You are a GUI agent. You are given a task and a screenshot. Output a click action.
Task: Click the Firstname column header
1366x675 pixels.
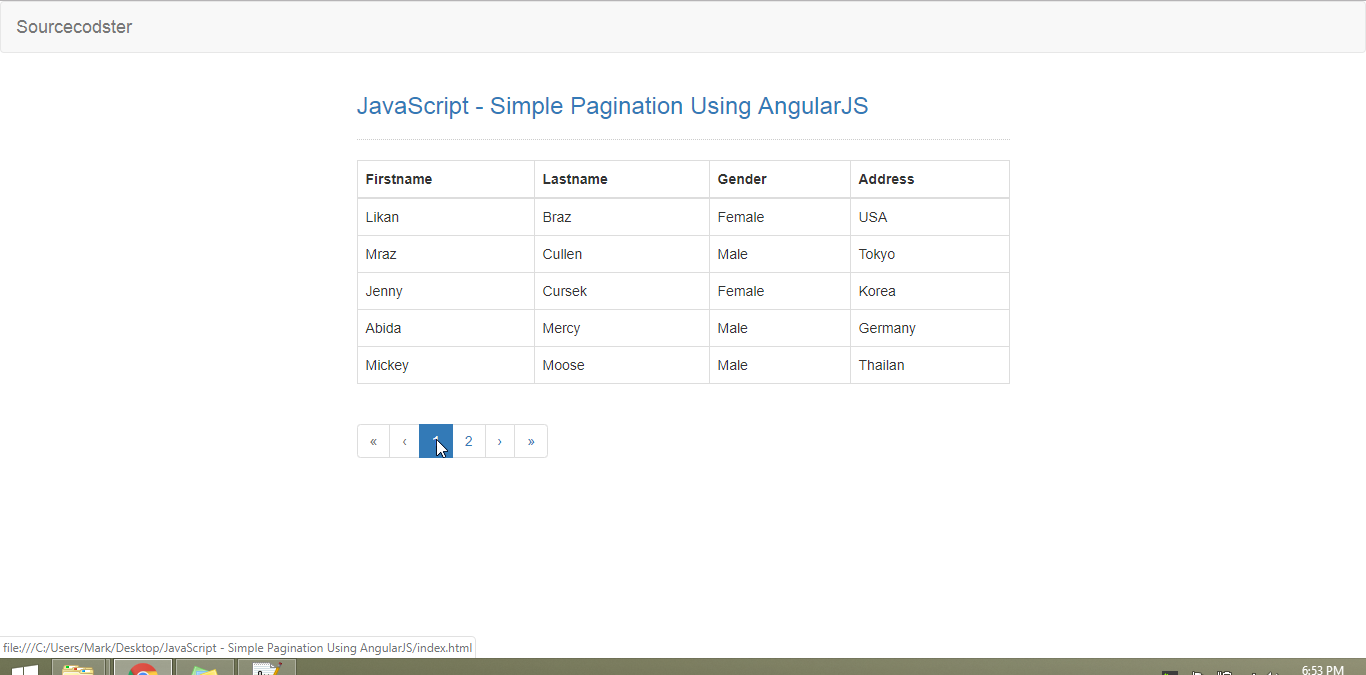[399, 179]
